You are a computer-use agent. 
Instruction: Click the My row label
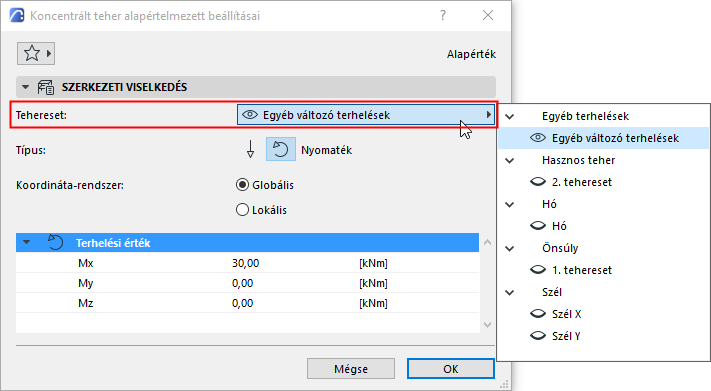click(x=86, y=283)
